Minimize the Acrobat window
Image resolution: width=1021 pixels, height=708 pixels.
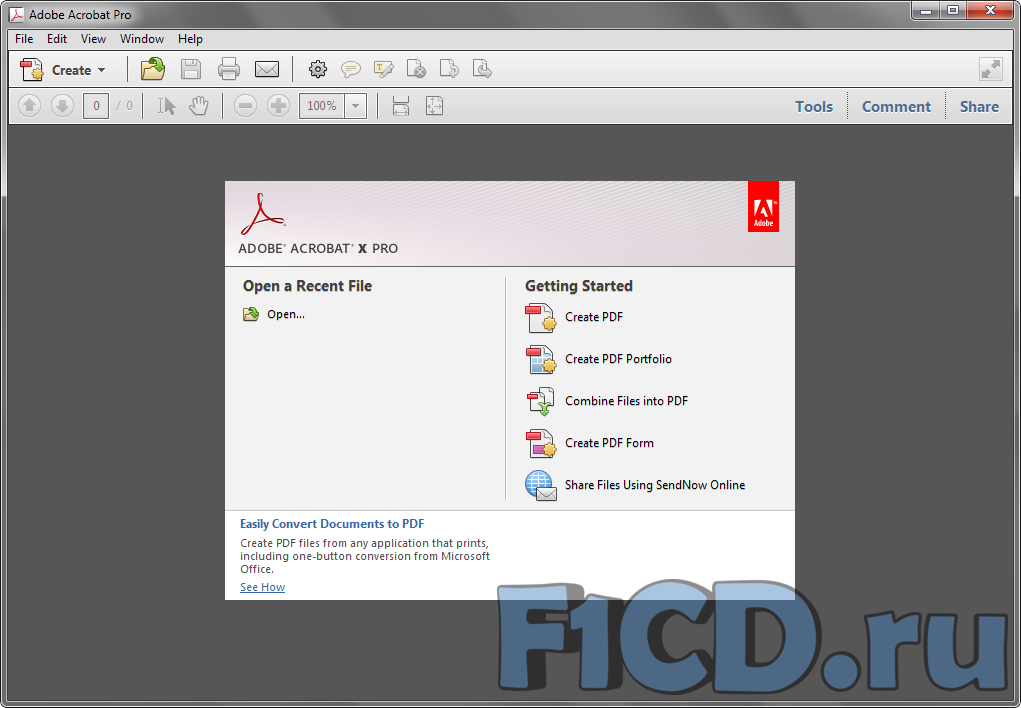coord(926,11)
